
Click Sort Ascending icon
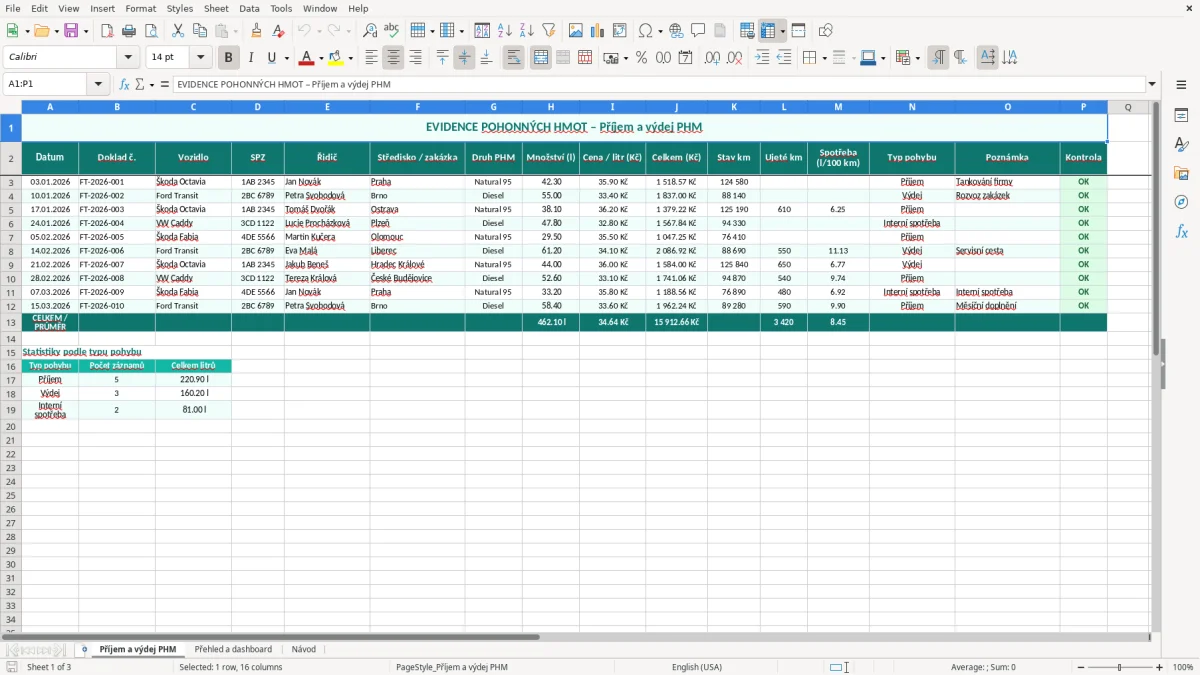pyautogui.click(x=505, y=31)
